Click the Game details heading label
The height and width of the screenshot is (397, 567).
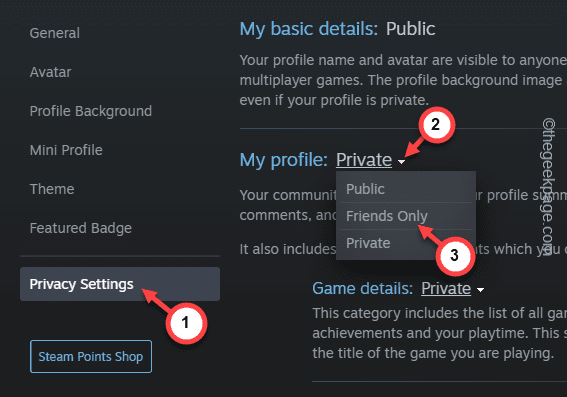point(363,289)
